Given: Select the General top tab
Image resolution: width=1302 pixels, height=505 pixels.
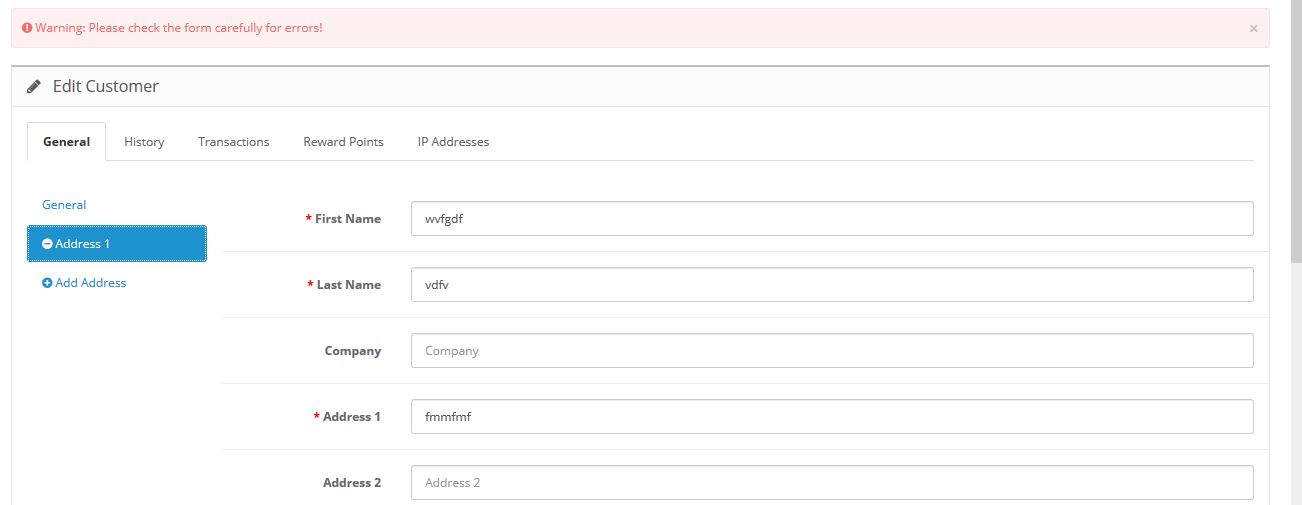Looking at the screenshot, I should [67, 142].
